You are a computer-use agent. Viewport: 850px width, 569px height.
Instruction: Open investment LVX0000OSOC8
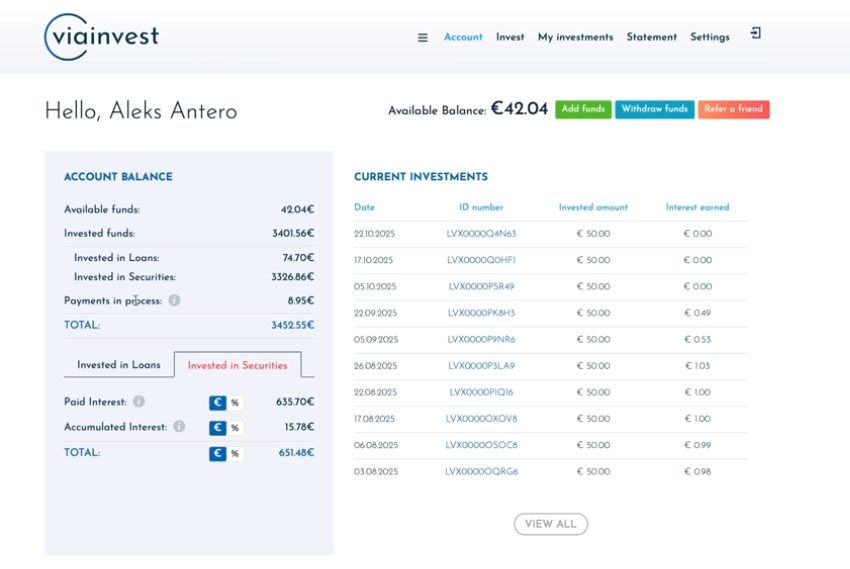pyautogui.click(x=481, y=445)
